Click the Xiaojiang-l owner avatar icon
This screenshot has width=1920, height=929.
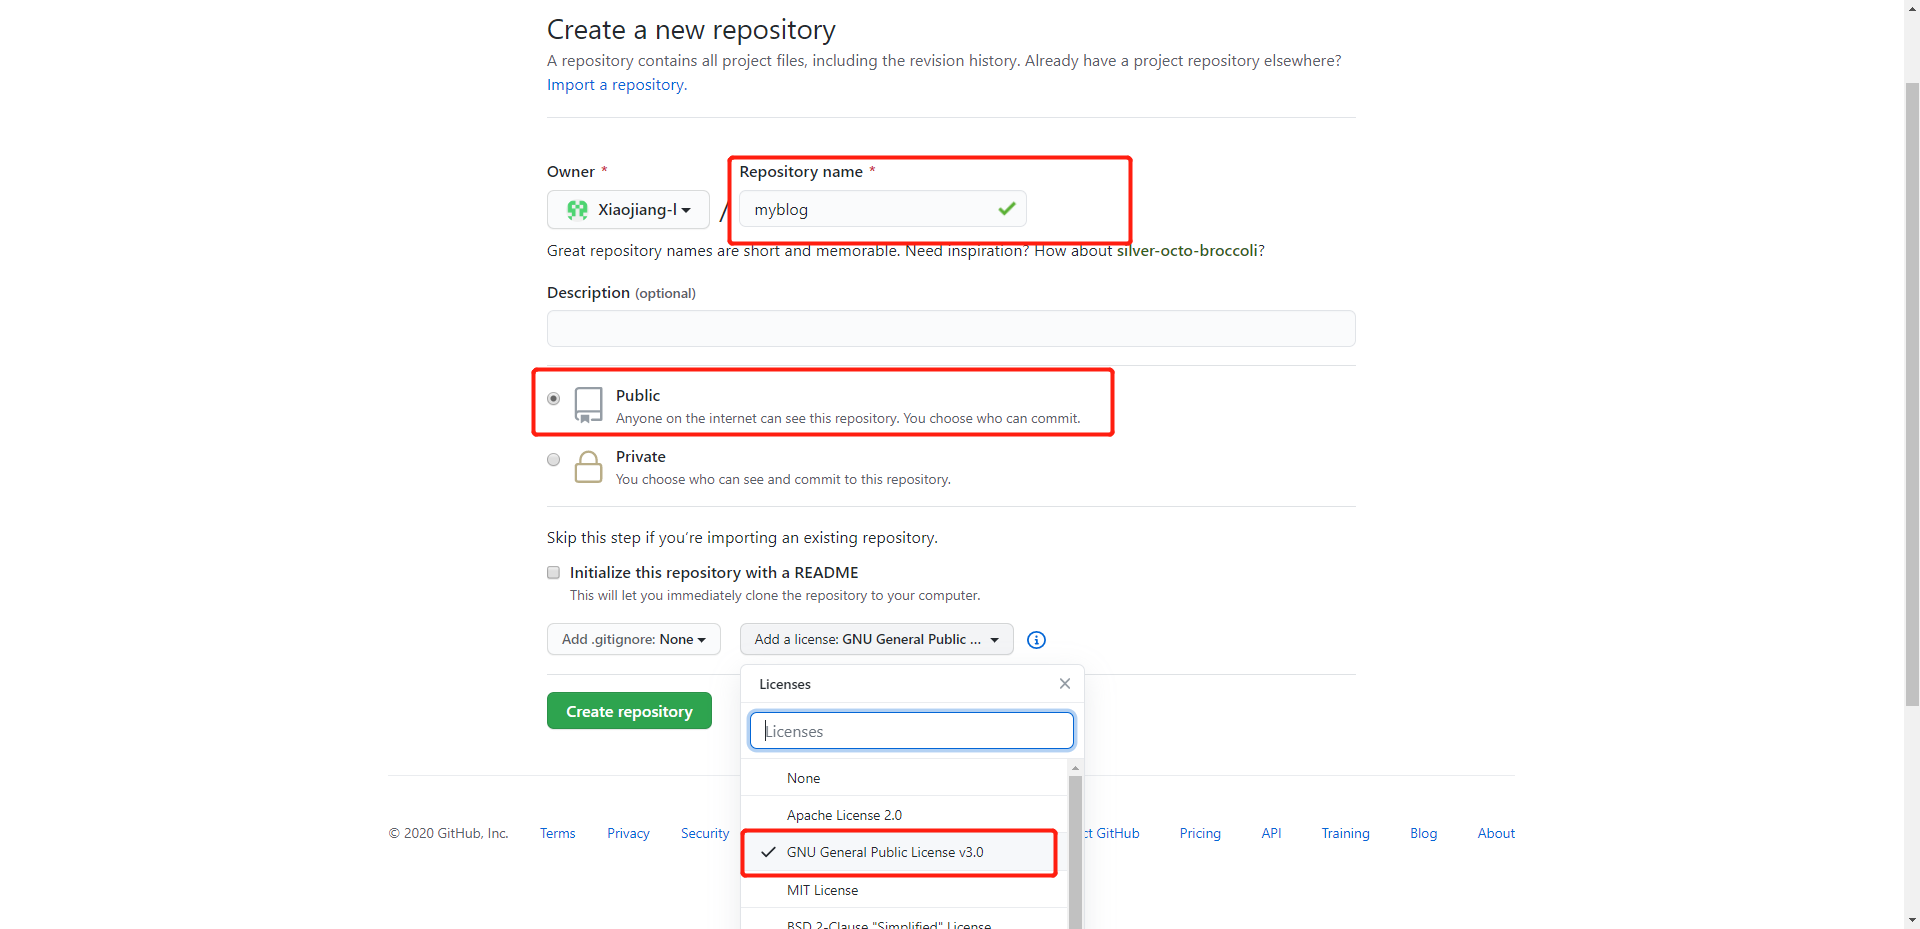[x=577, y=210]
